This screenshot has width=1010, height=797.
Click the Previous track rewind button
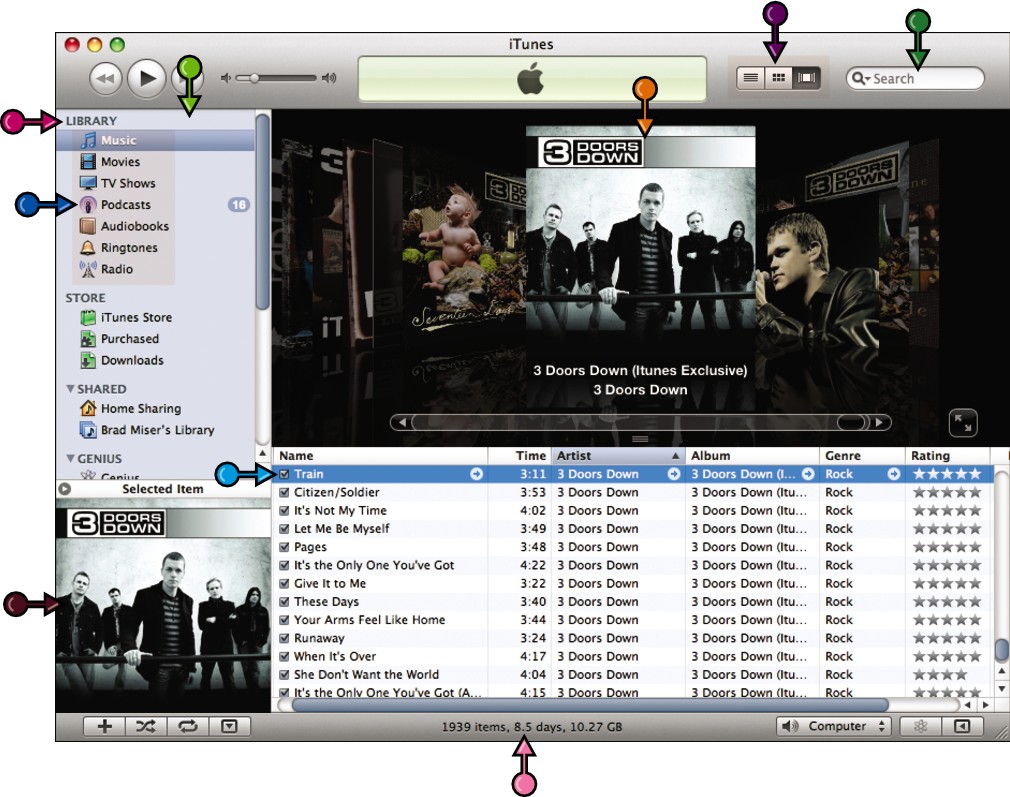105,79
